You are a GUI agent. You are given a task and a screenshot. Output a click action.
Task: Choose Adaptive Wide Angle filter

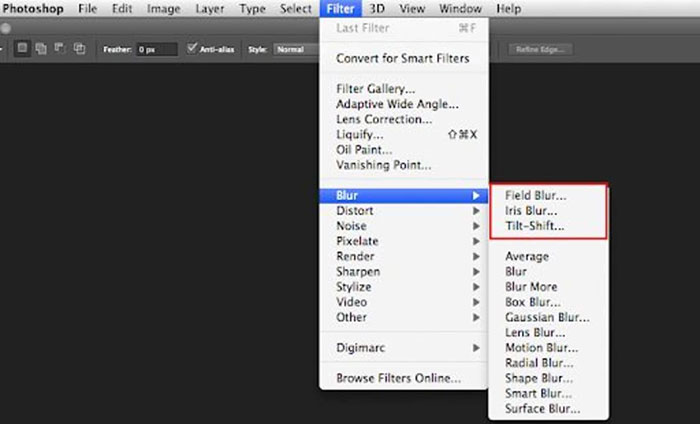pos(404,104)
